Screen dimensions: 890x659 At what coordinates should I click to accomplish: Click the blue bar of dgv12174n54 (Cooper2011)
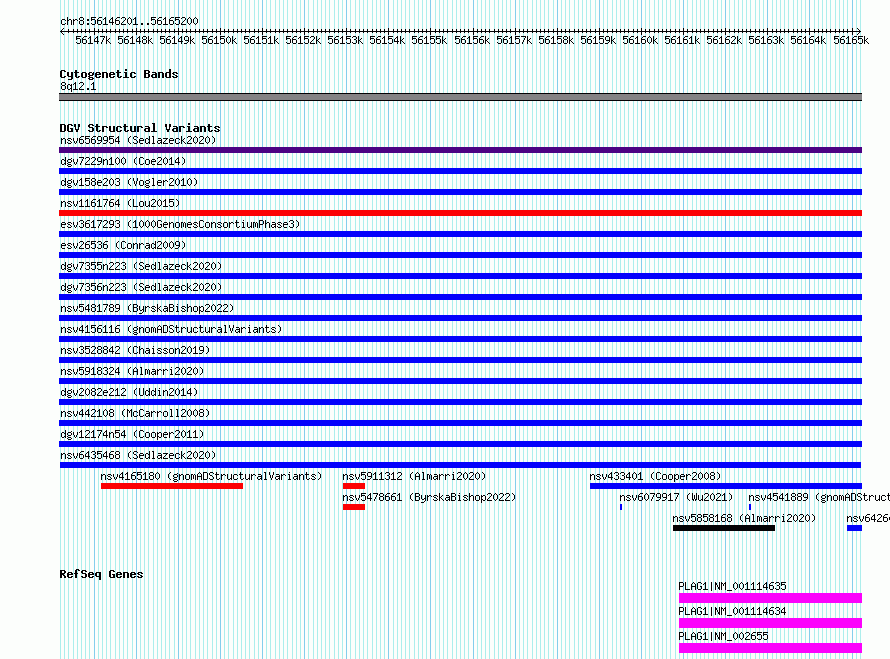[x=460, y=444]
